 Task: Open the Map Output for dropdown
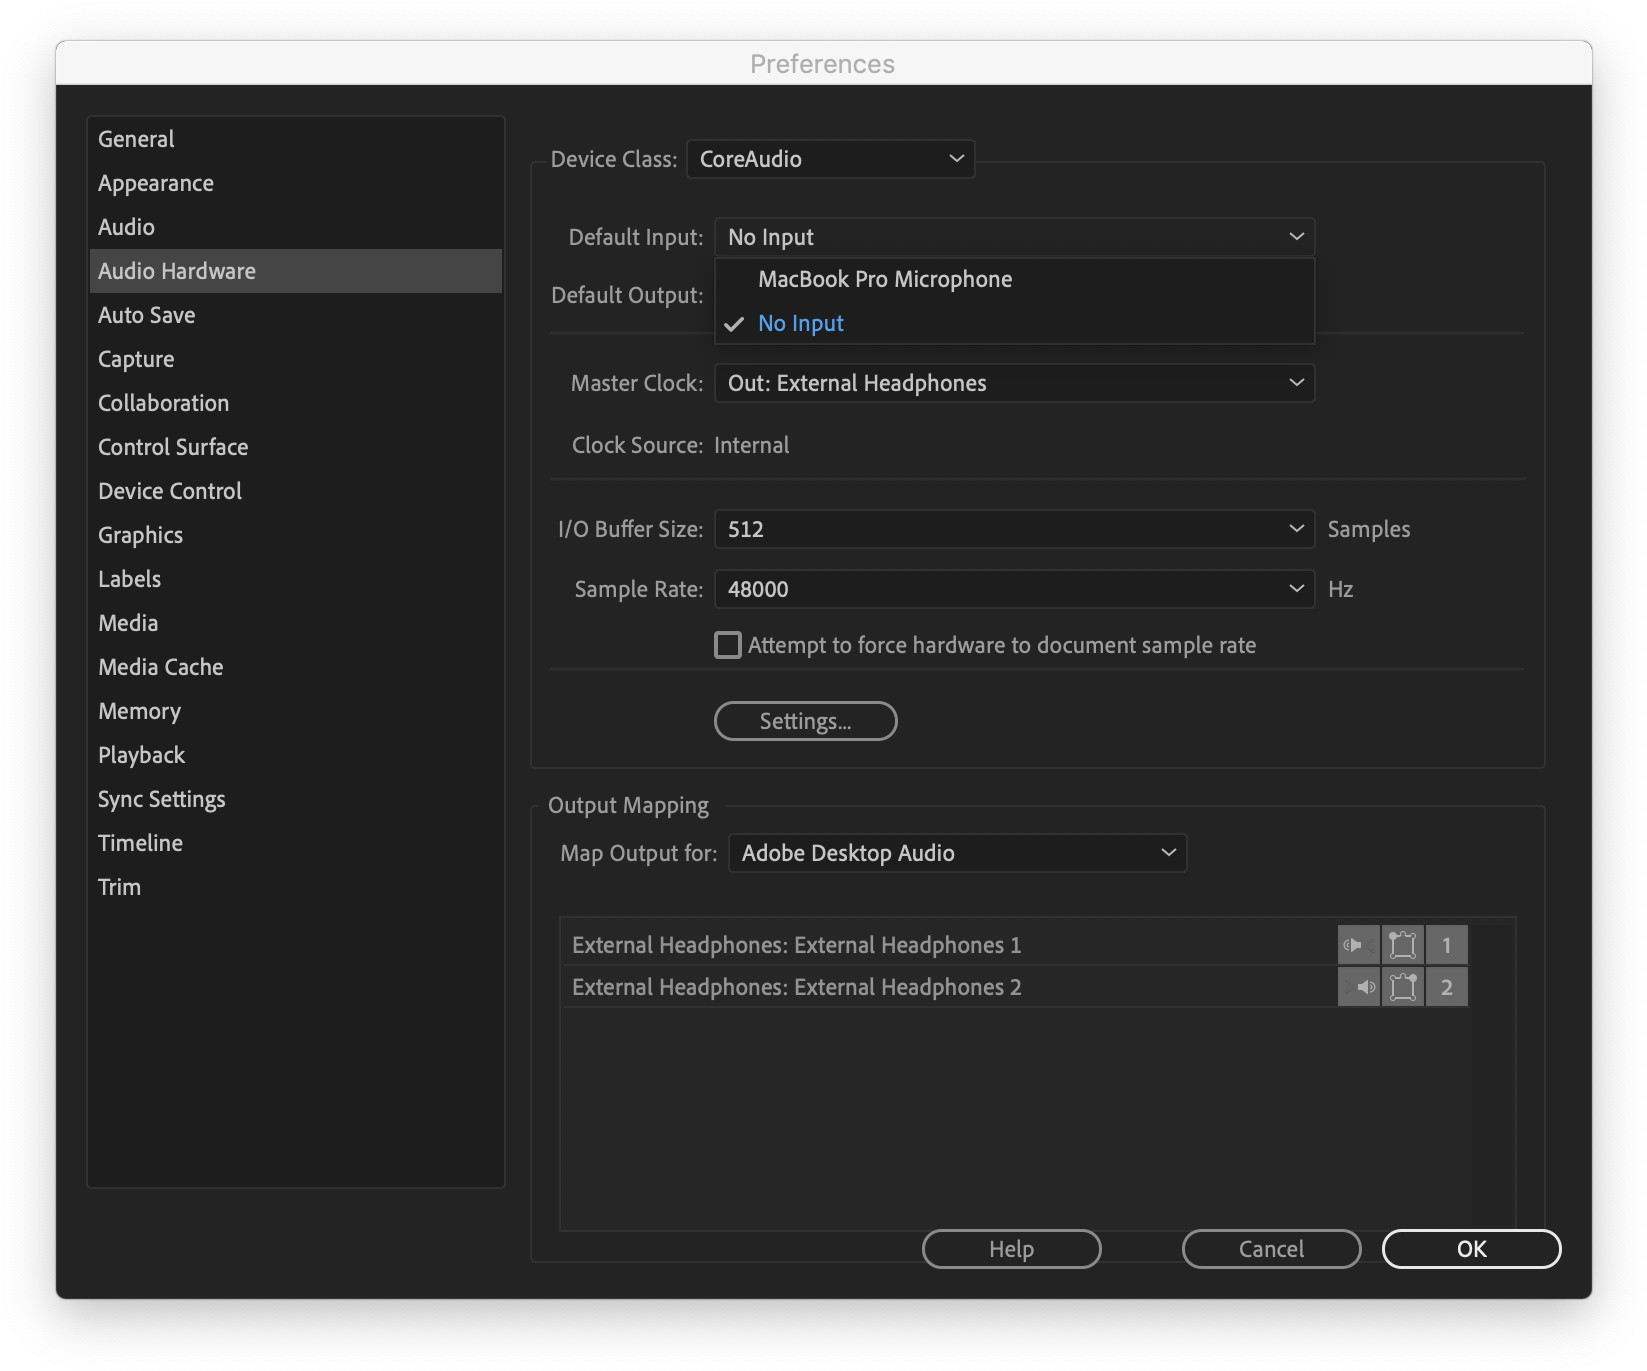click(x=957, y=853)
